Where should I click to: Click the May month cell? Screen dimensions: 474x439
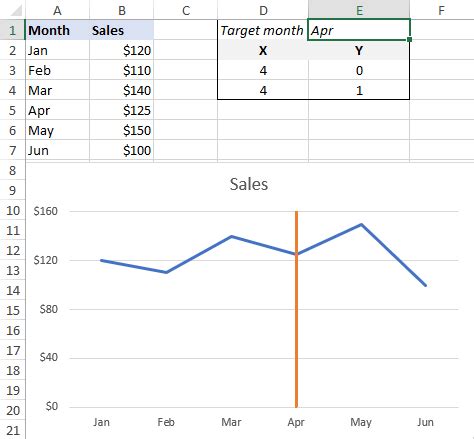coord(57,130)
